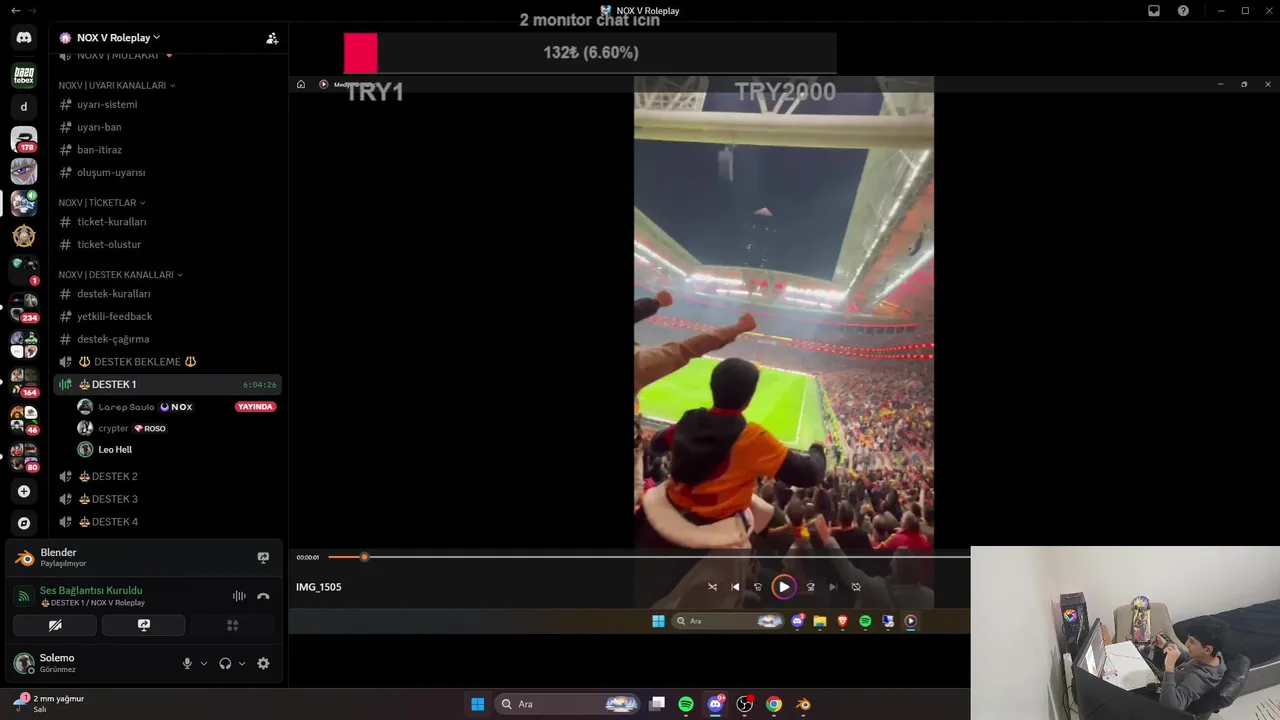The height and width of the screenshot is (720, 1280).
Task: Open Discord direct messages home icon
Action: click(x=24, y=38)
